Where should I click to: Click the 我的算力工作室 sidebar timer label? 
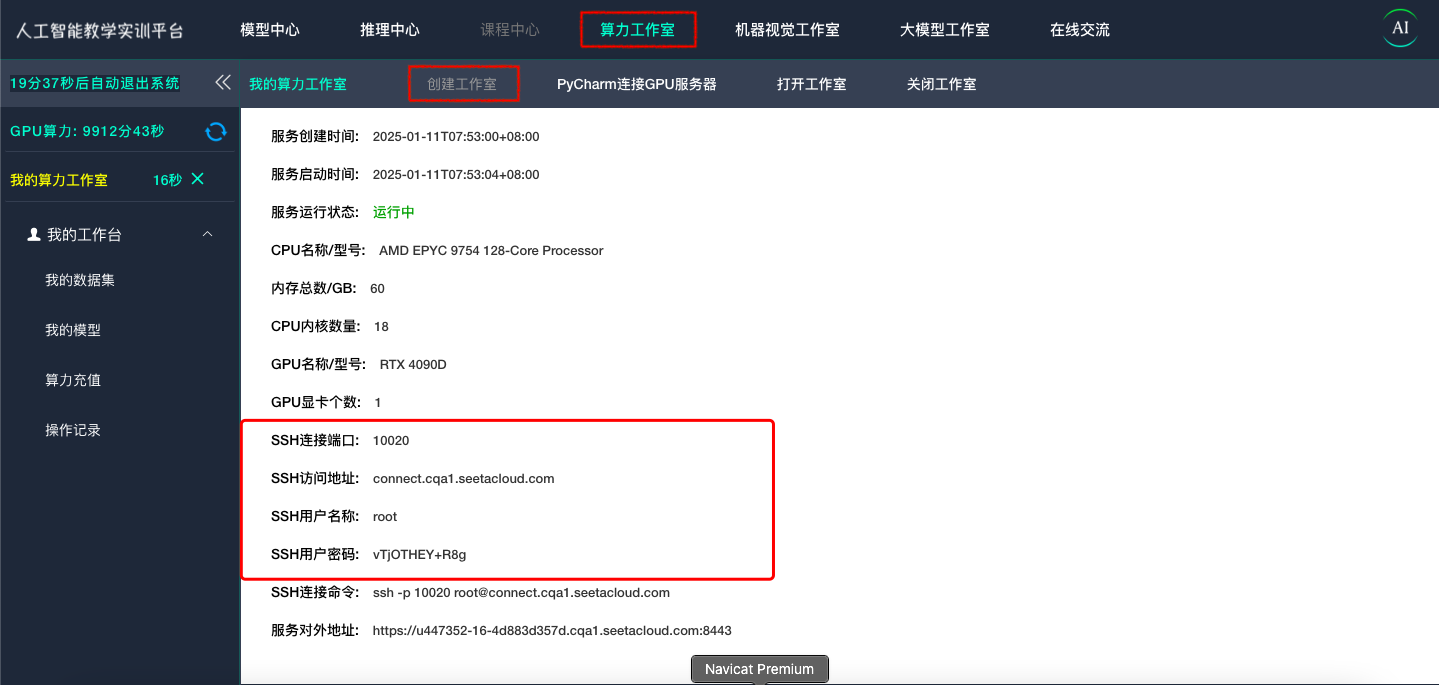pos(59,180)
